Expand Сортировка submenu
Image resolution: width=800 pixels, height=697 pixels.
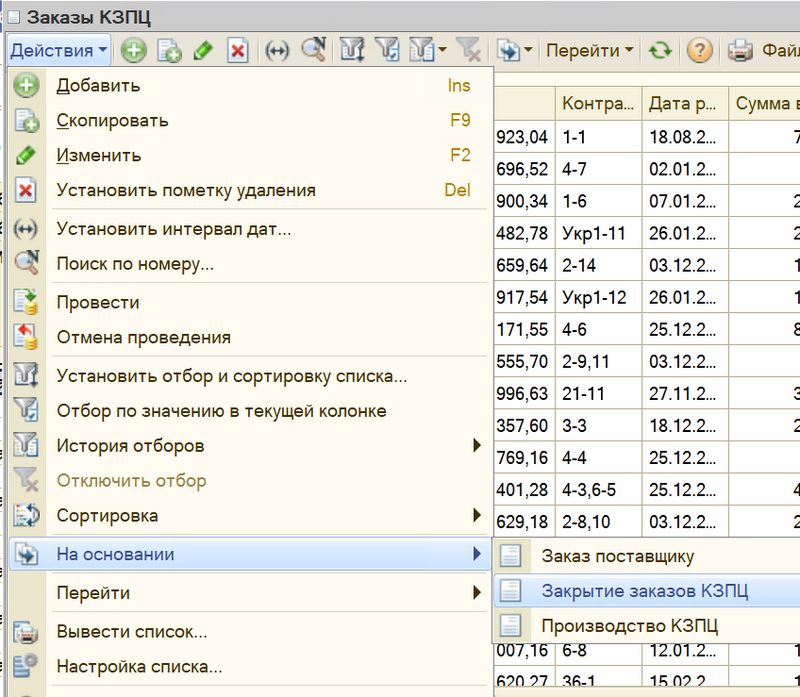(249, 515)
